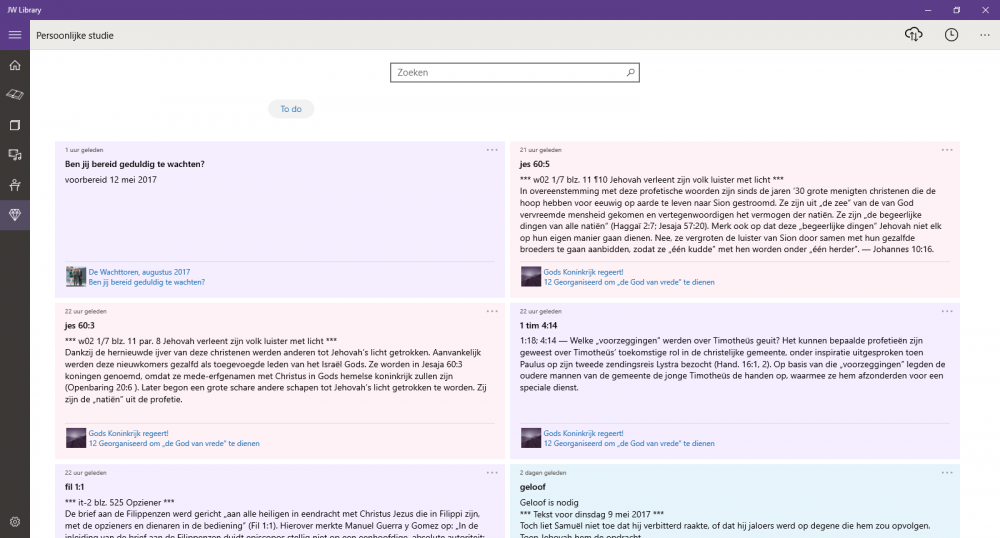Open the options menu on 'jes 60:3' note

(492, 311)
